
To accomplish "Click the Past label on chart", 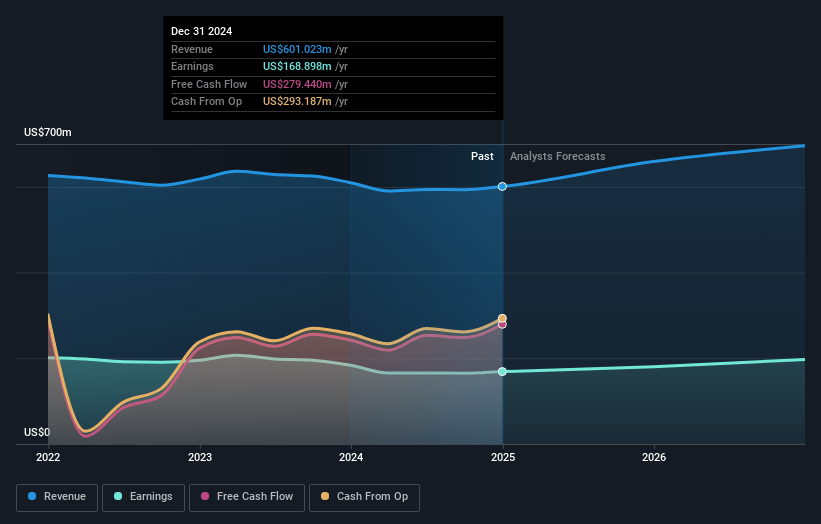I will 482,157.
